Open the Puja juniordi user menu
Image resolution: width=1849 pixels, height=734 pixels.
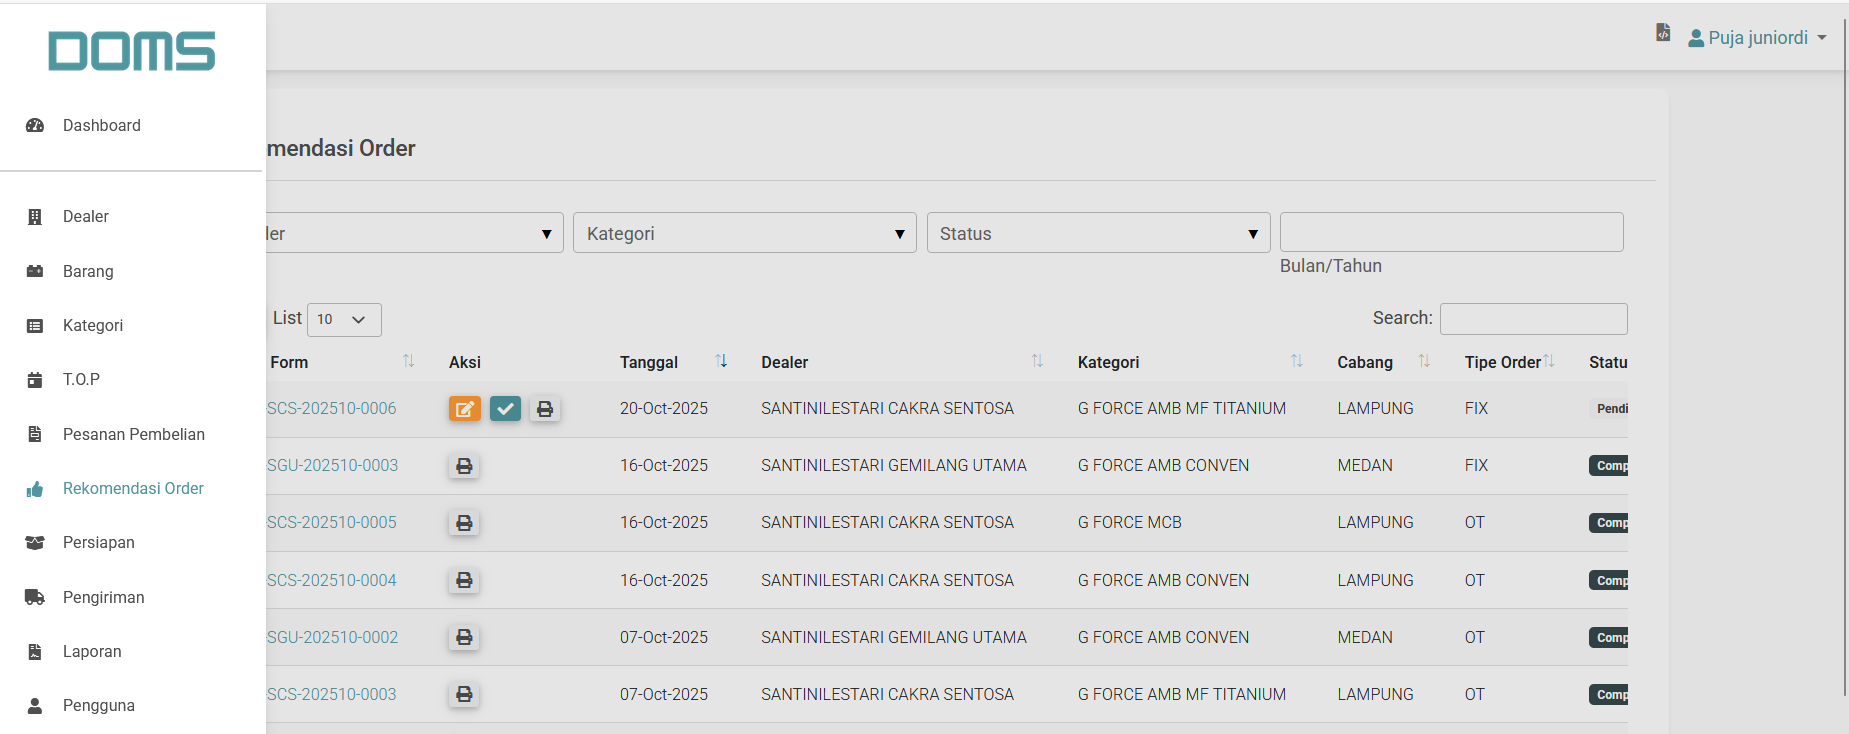(1758, 38)
